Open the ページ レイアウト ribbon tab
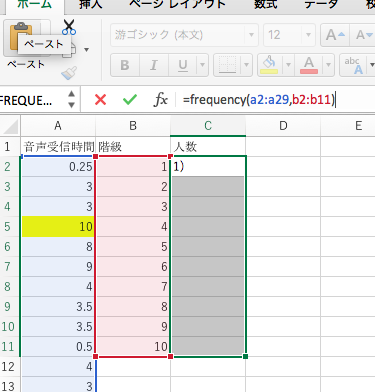 click(x=177, y=5)
